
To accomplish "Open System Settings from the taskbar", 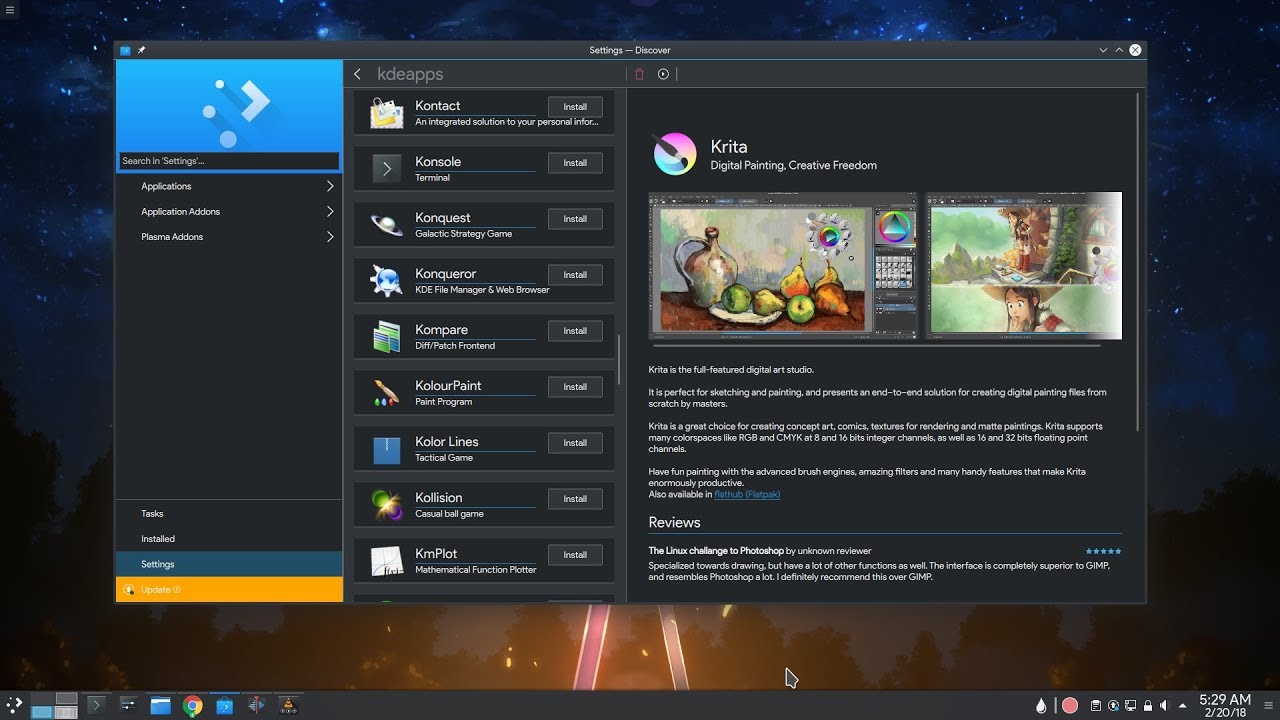I will (128, 705).
